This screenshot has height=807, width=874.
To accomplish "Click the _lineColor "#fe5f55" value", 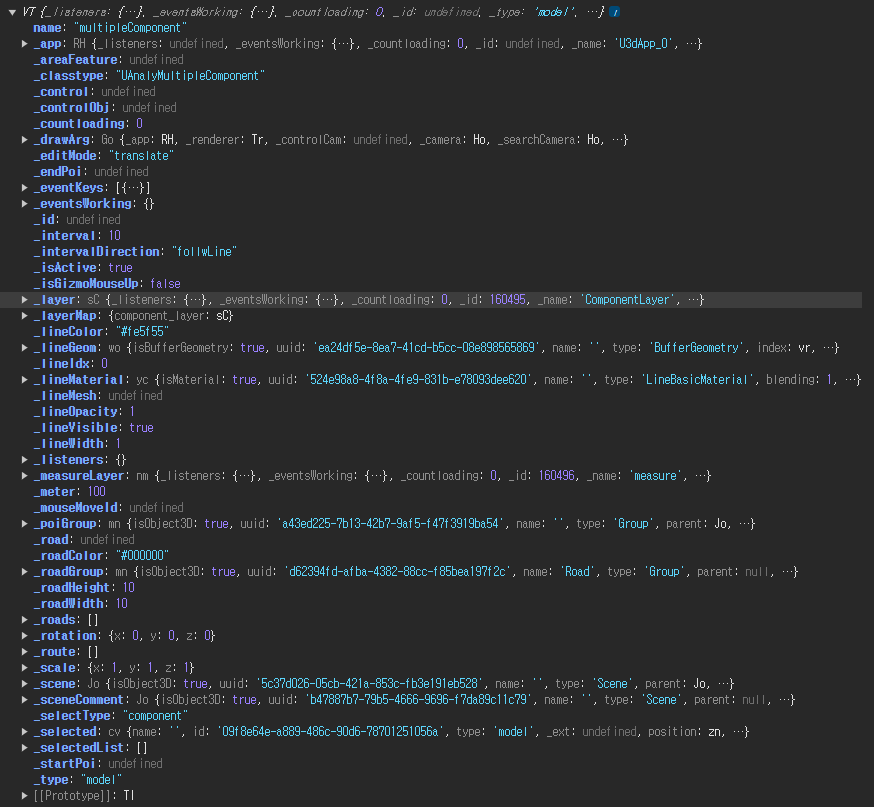I will coord(142,332).
